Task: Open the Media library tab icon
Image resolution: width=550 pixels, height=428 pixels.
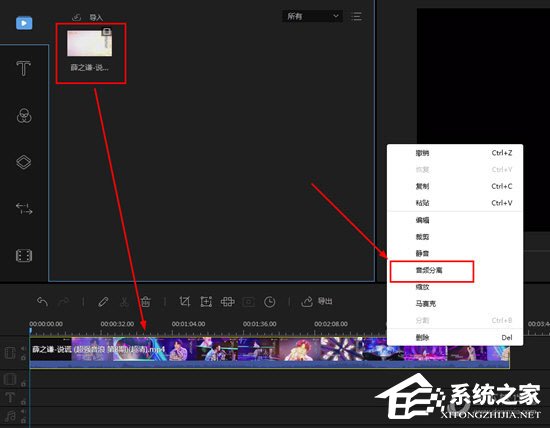Action: click(x=24, y=23)
